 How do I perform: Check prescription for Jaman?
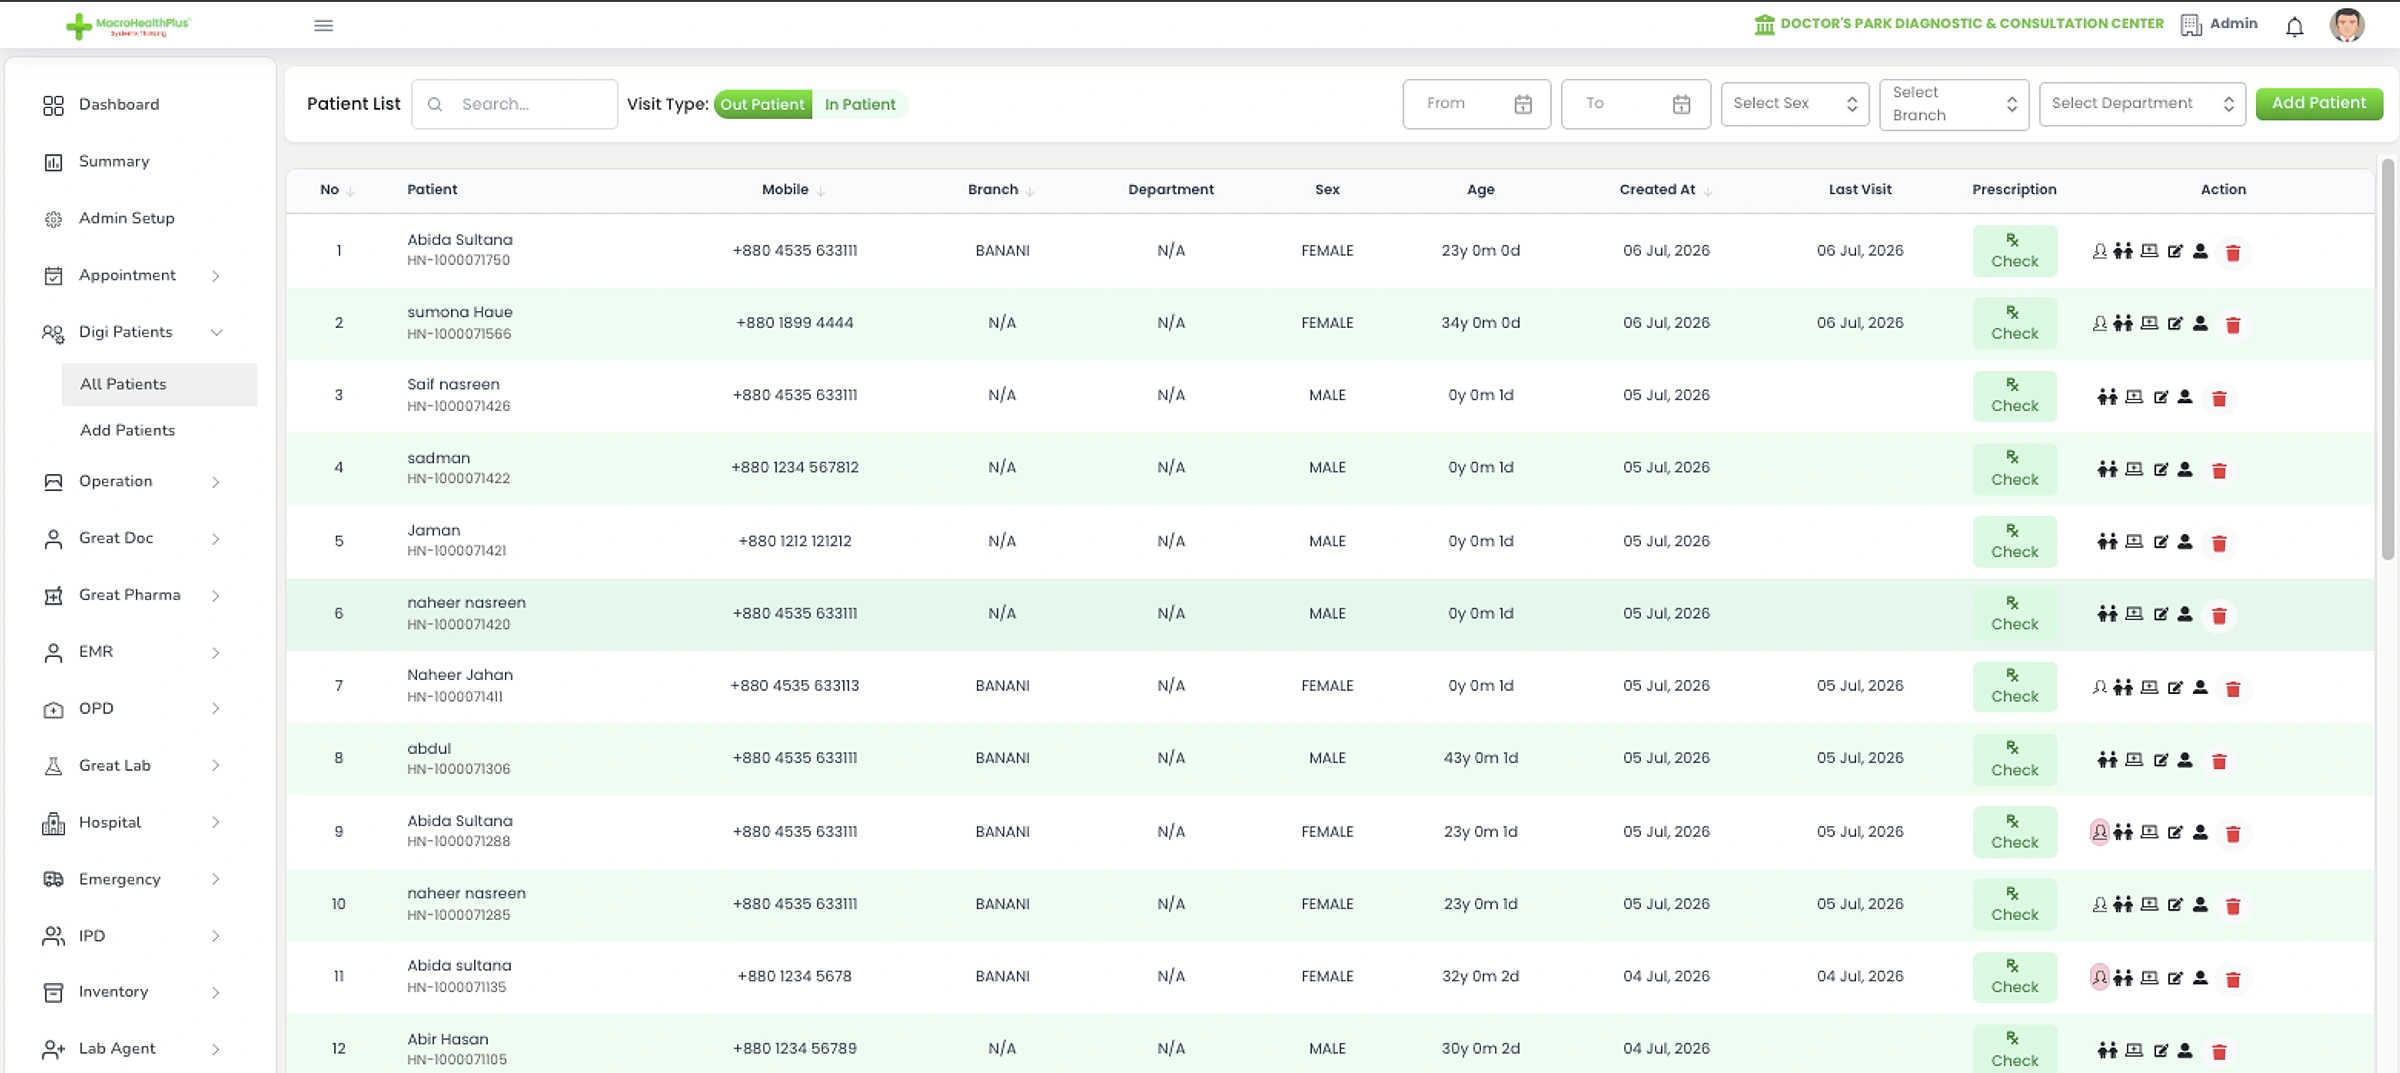point(2014,541)
